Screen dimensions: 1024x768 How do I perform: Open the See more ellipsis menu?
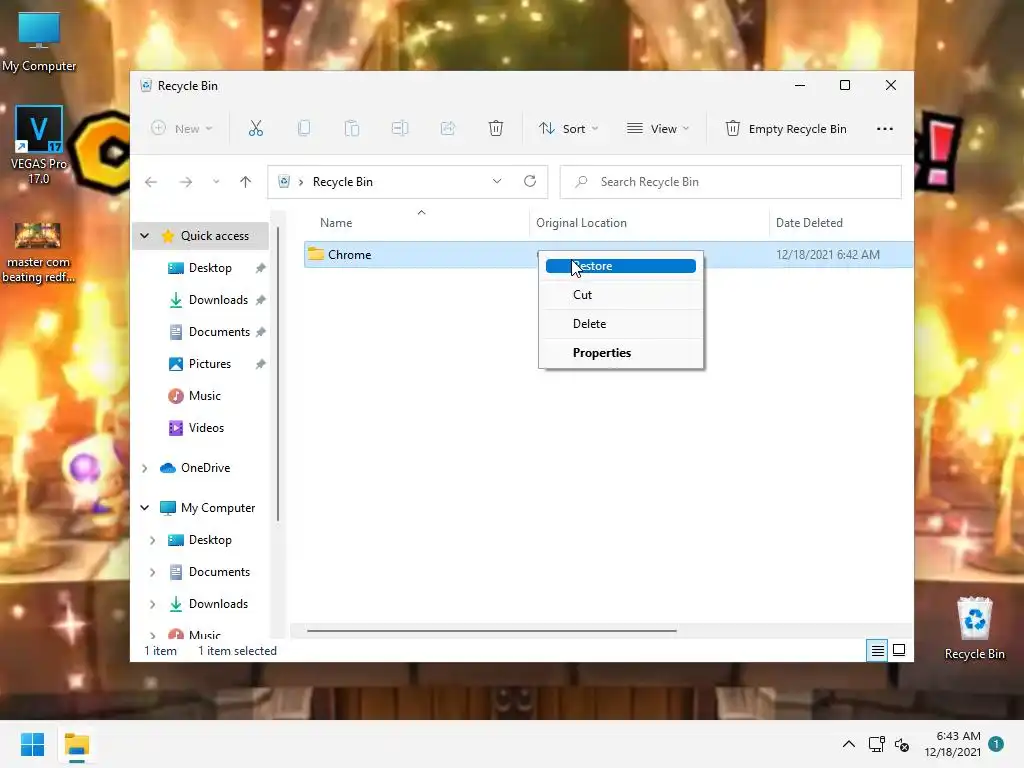coord(885,129)
